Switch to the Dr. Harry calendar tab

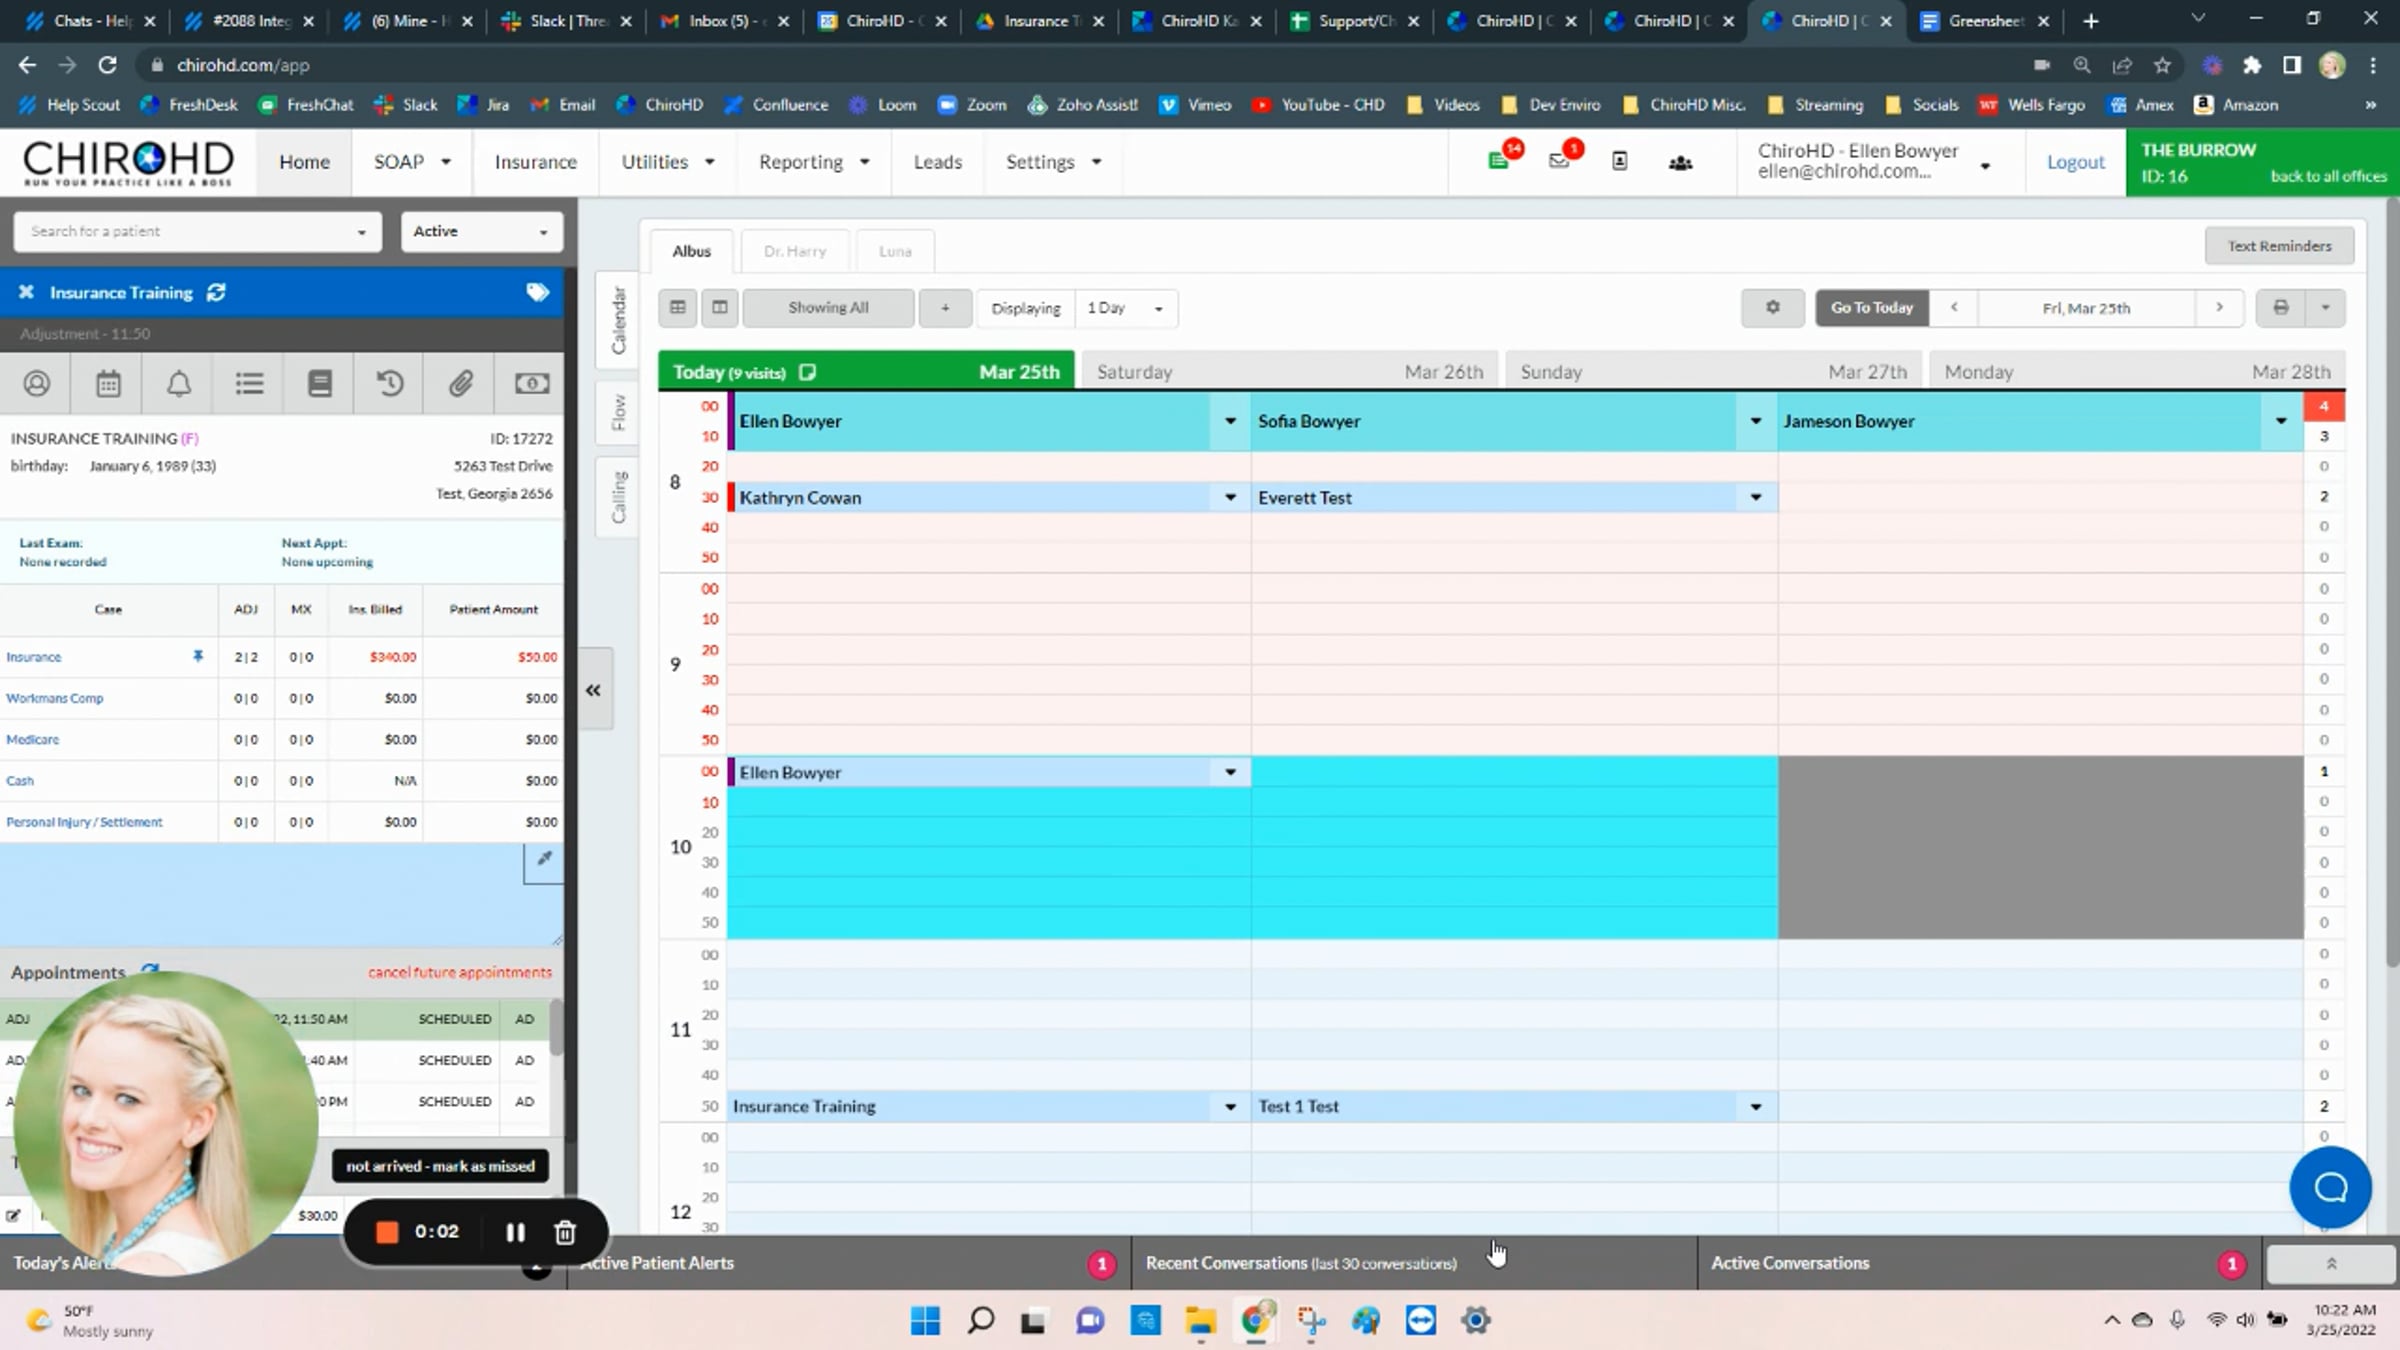pyautogui.click(x=795, y=251)
